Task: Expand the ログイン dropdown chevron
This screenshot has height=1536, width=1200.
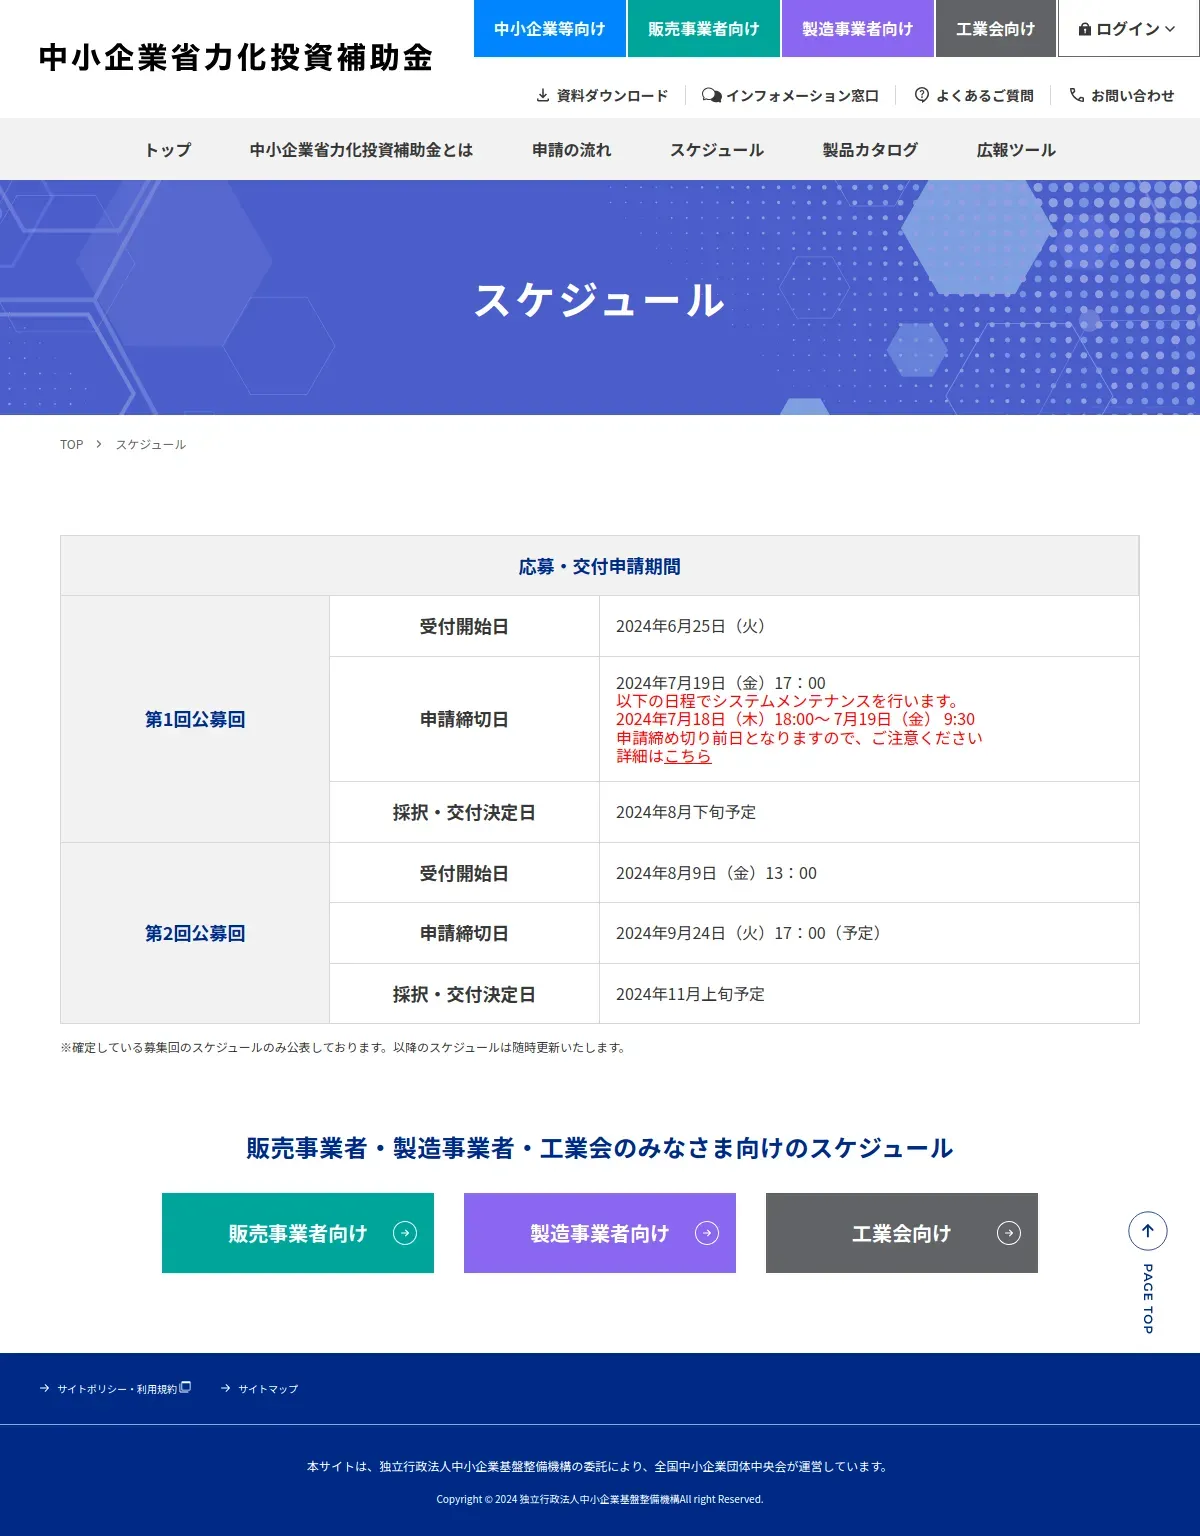Action: click(1170, 29)
